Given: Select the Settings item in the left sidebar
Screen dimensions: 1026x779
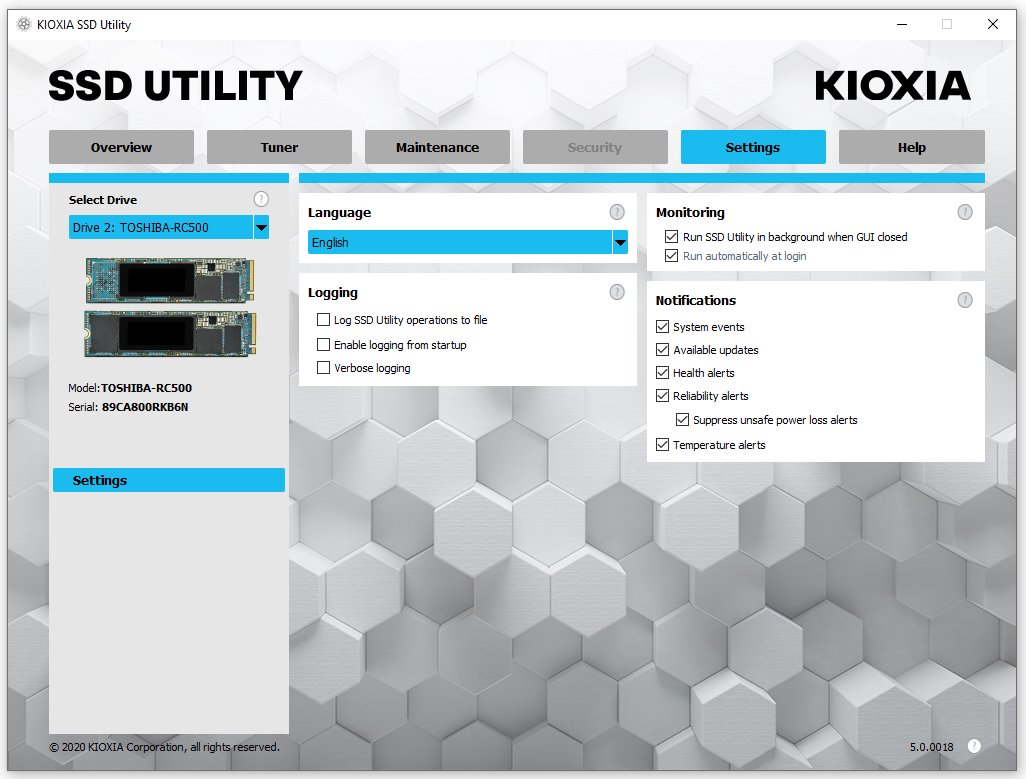Looking at the screenshot, I should [169, 480].
